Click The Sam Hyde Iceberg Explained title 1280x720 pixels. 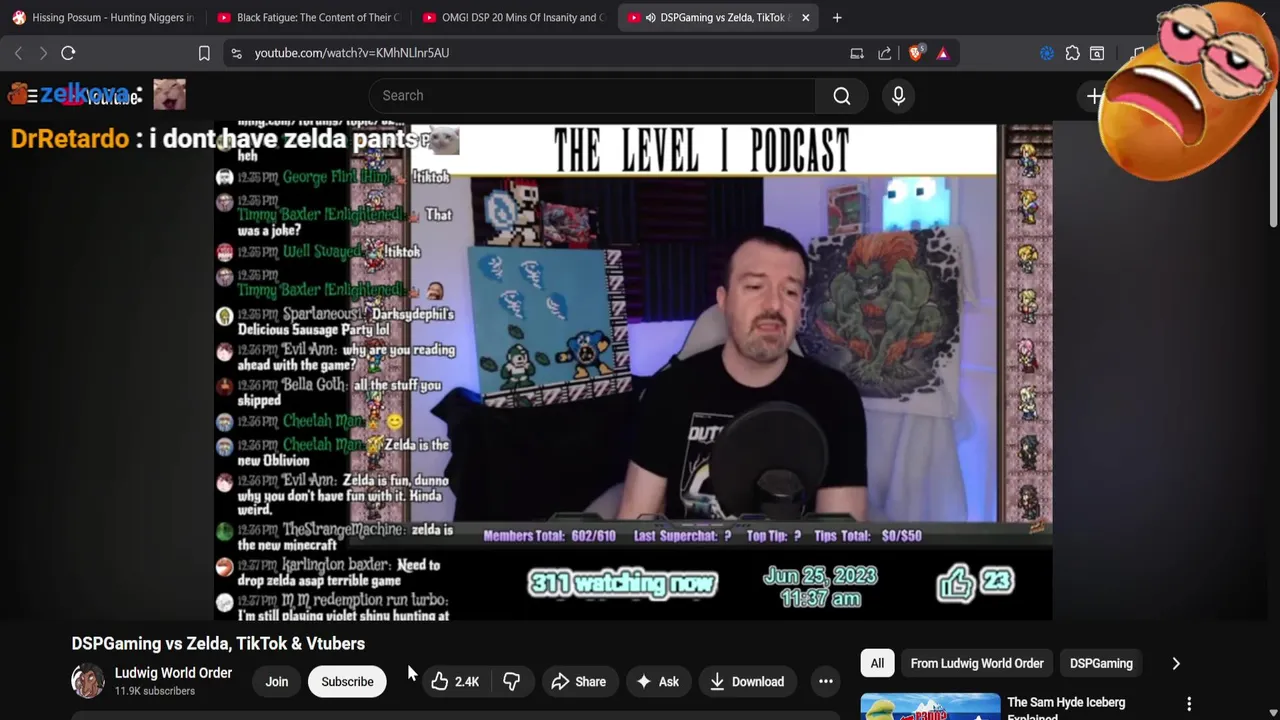(1066, 708)
